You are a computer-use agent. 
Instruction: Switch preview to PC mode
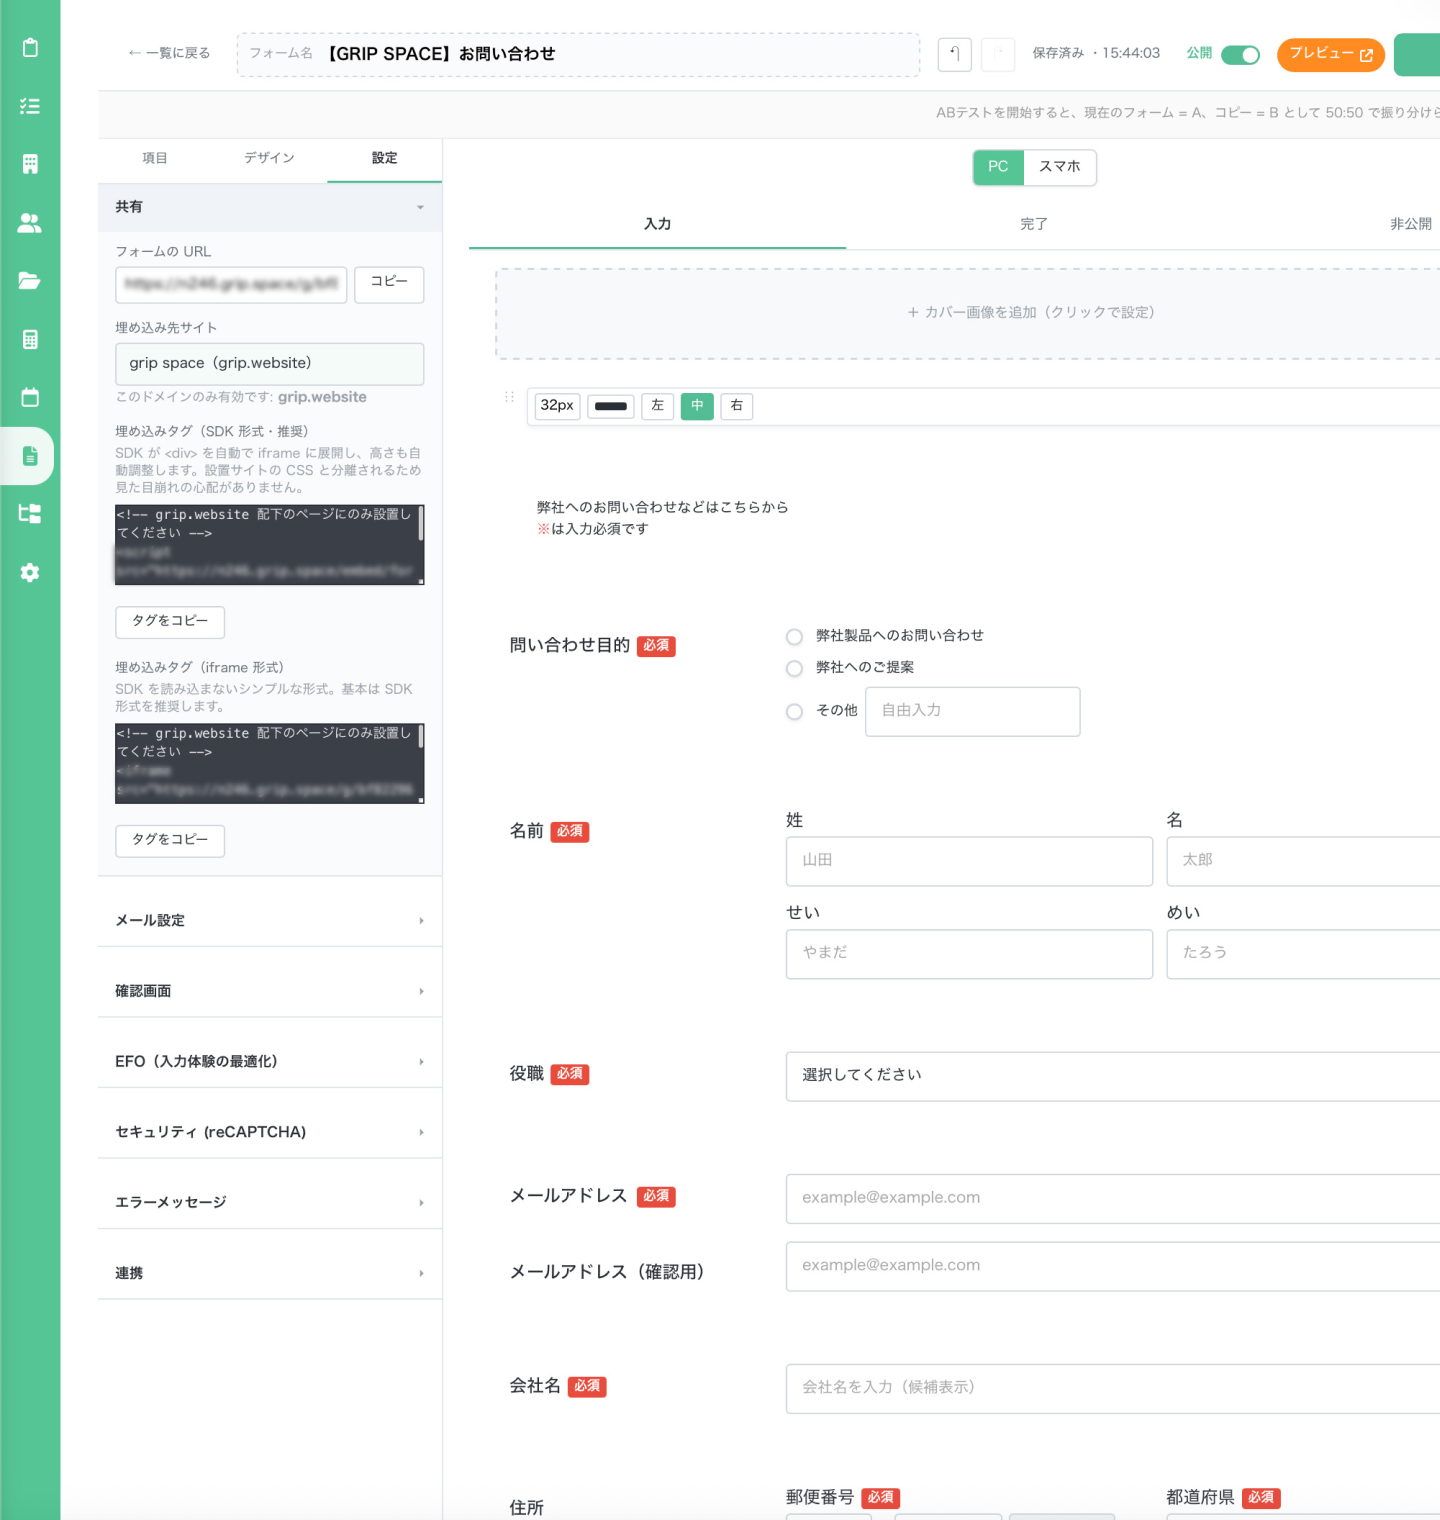coord(998,167)
